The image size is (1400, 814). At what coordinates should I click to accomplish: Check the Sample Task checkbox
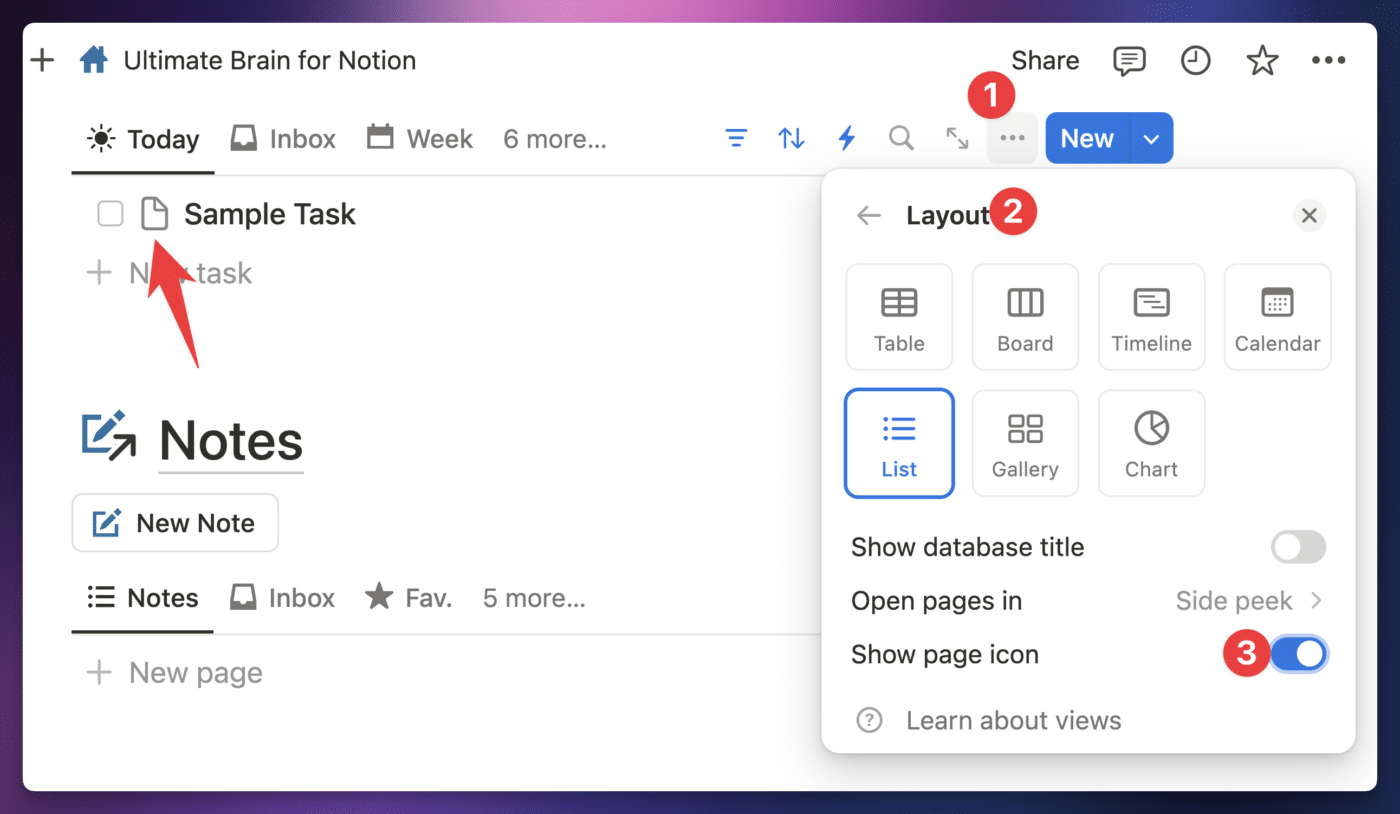pos(110,213)
